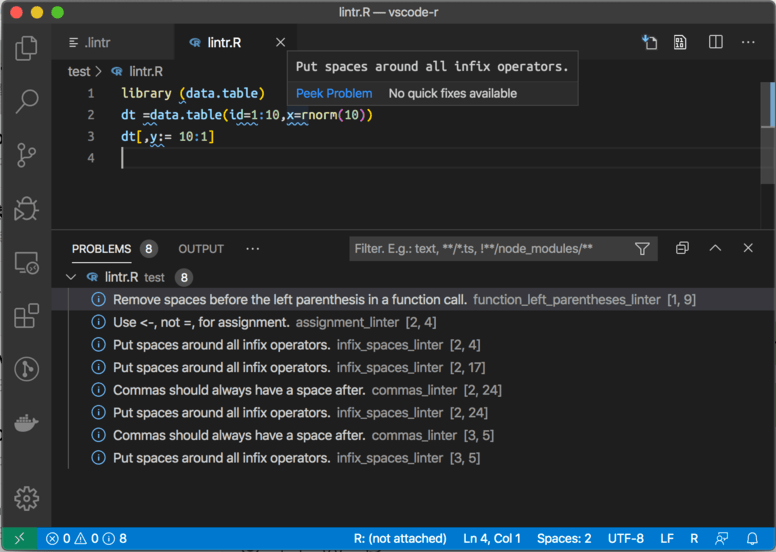
Task: Click line number 2 in the gutter
Action: [91, 115]
